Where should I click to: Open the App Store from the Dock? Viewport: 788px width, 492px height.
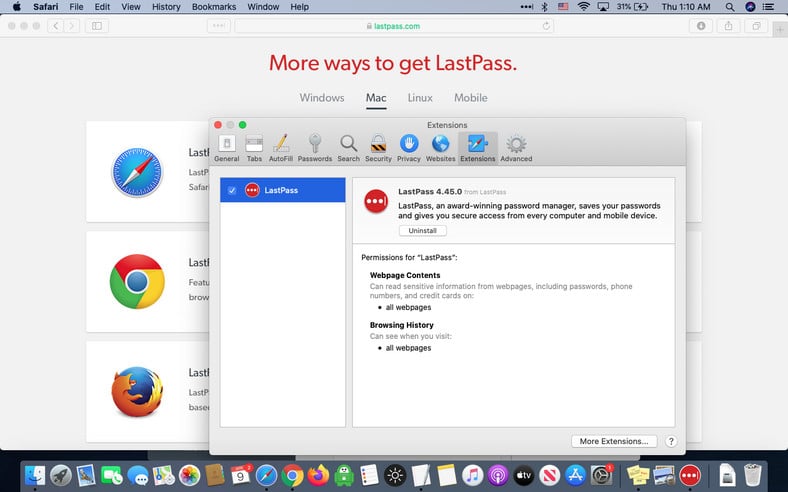[575, 475]
